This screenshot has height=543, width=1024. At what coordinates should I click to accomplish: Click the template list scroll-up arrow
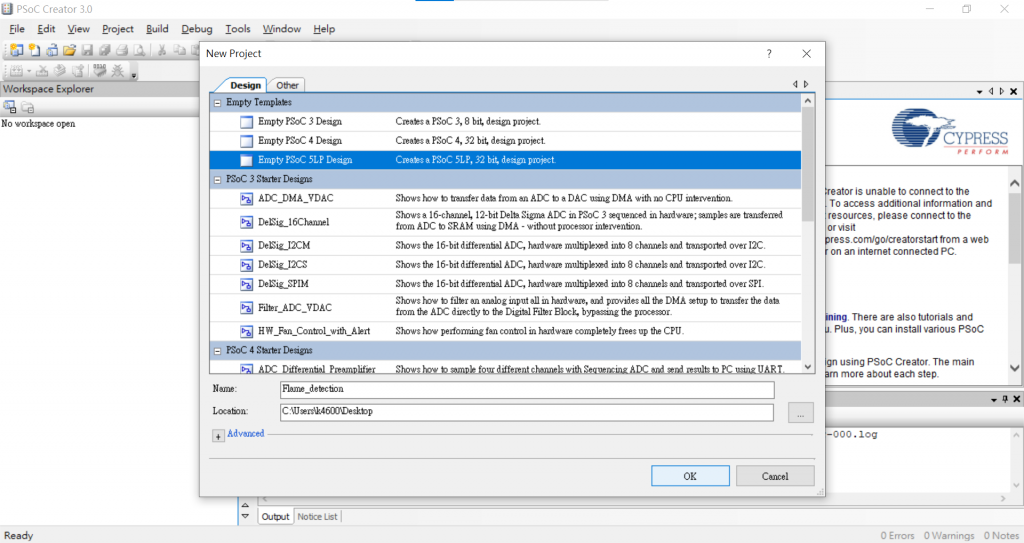click(x=808, y=101)
